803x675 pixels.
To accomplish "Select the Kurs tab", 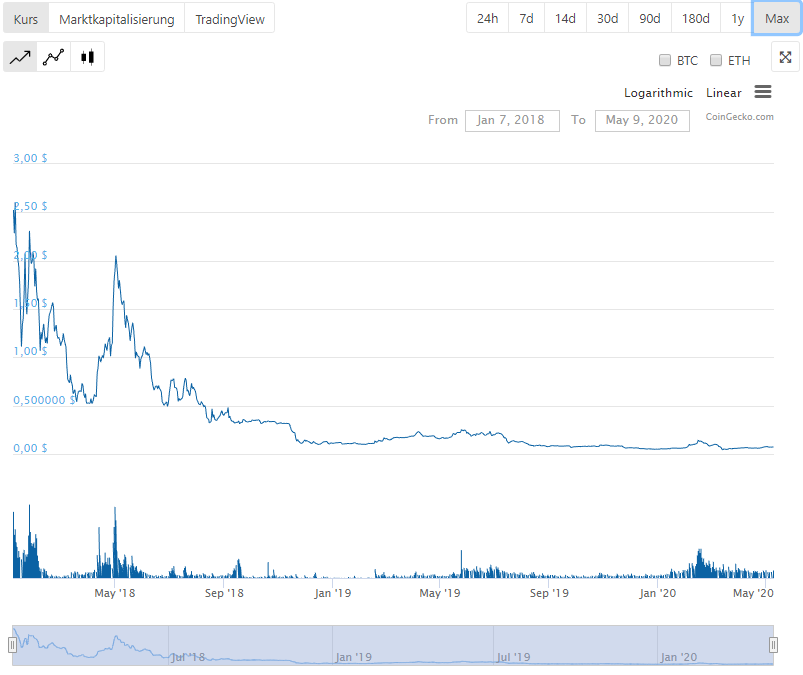I will (x=25, y=19).
